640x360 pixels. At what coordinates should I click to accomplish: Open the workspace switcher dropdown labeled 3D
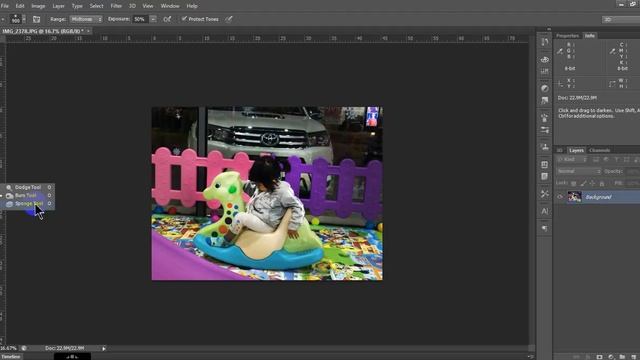point(620,19)
